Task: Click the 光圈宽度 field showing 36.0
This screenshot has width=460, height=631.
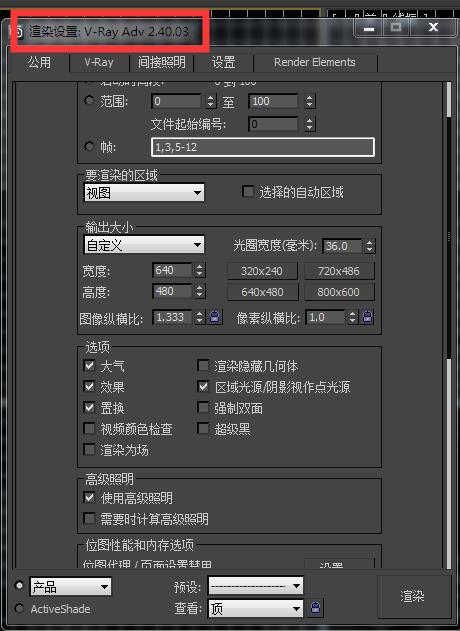Action: click(343, 246)
